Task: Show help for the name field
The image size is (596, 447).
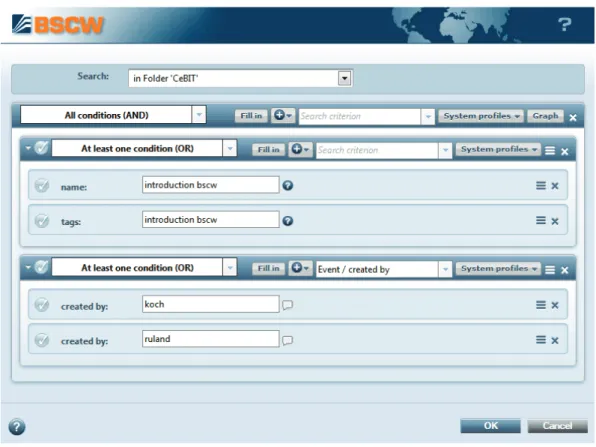Action: (288, 185)
